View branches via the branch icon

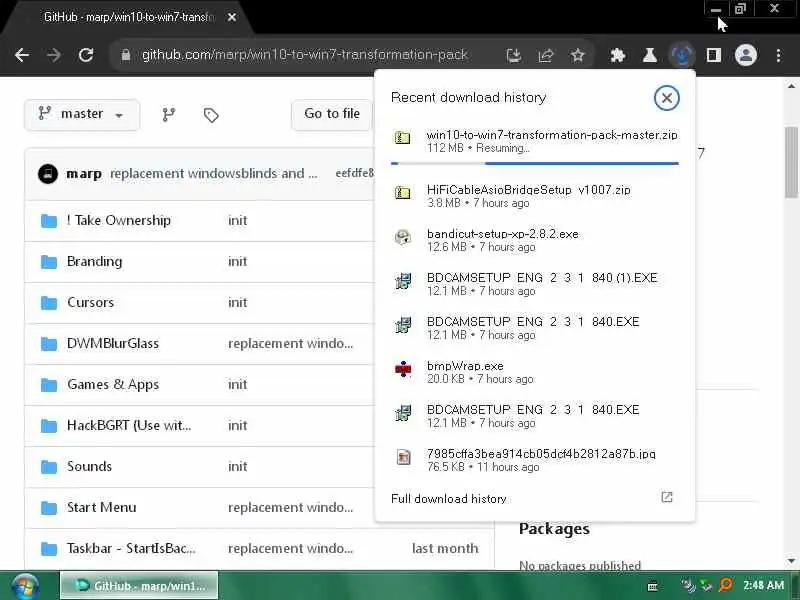coord(169,114)
